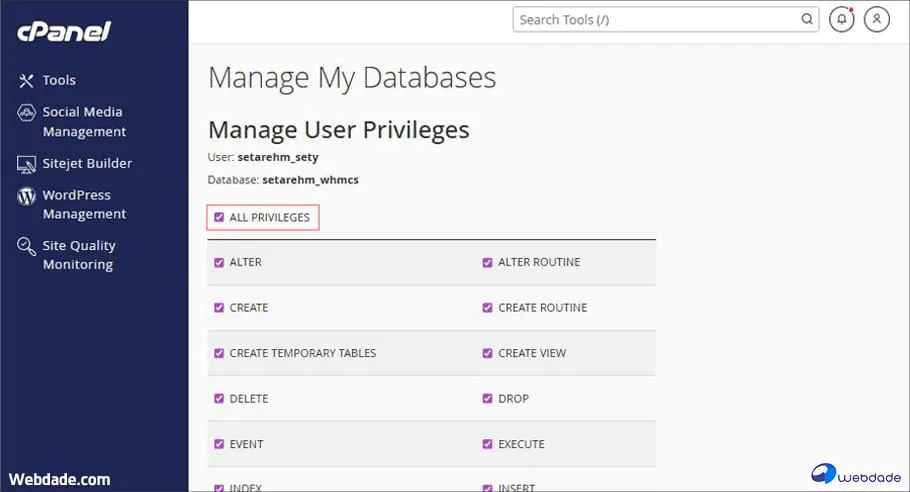Click the Sitejet Builder monitor icon
The height and width of the screenshot is (492, 910).
[x=27, y=164]
